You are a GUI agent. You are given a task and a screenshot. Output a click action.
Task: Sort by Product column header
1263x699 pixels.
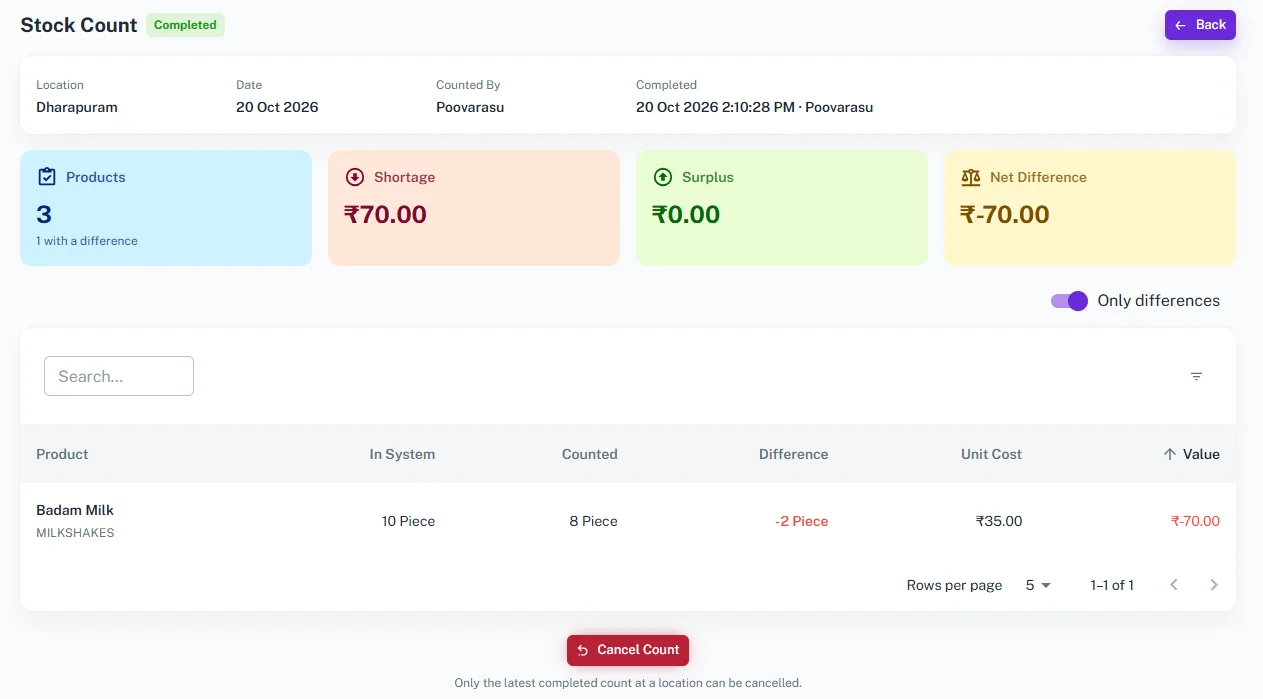click(x=62, y=454)
